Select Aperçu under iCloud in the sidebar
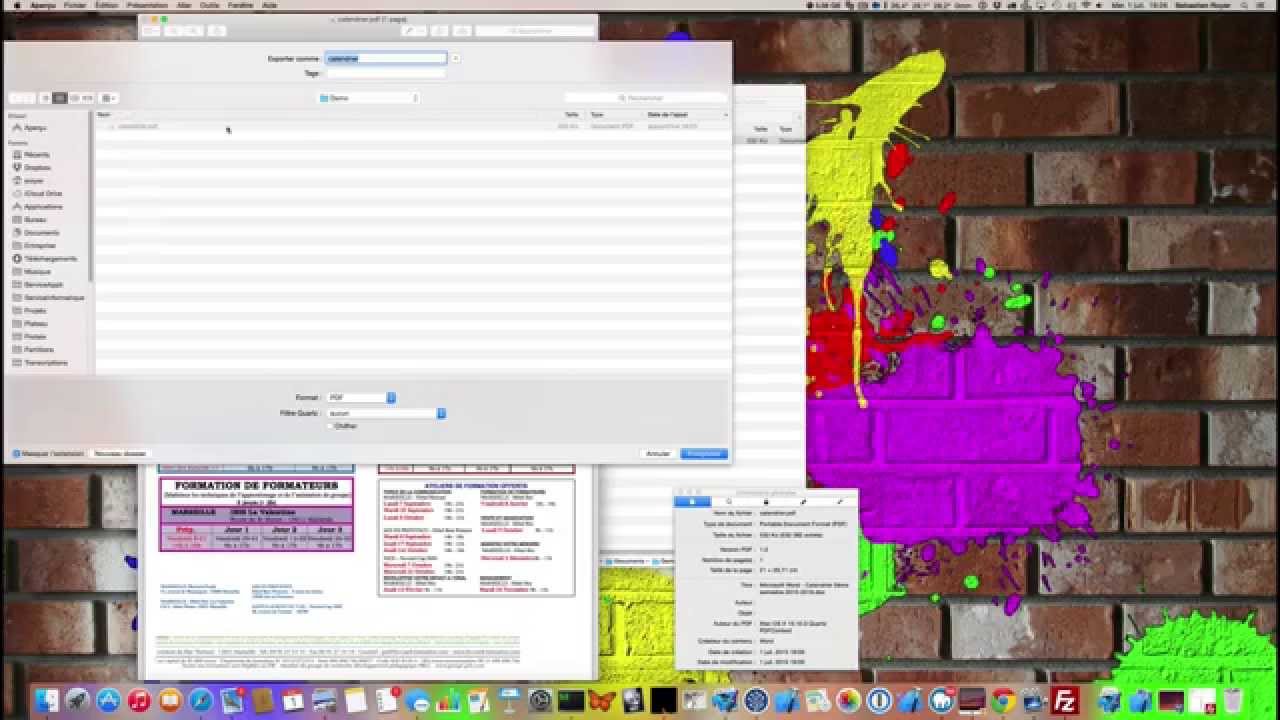Image resolution: width=1280 pixels, height=720 pixels. click(34, 128)
